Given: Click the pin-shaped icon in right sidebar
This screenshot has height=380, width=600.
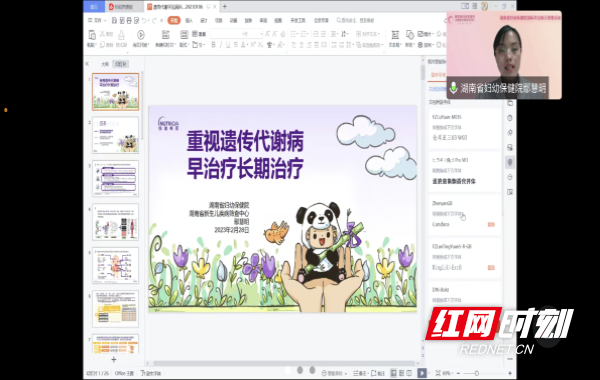Looking at the screenshot, I should click(x=510, y=132).
